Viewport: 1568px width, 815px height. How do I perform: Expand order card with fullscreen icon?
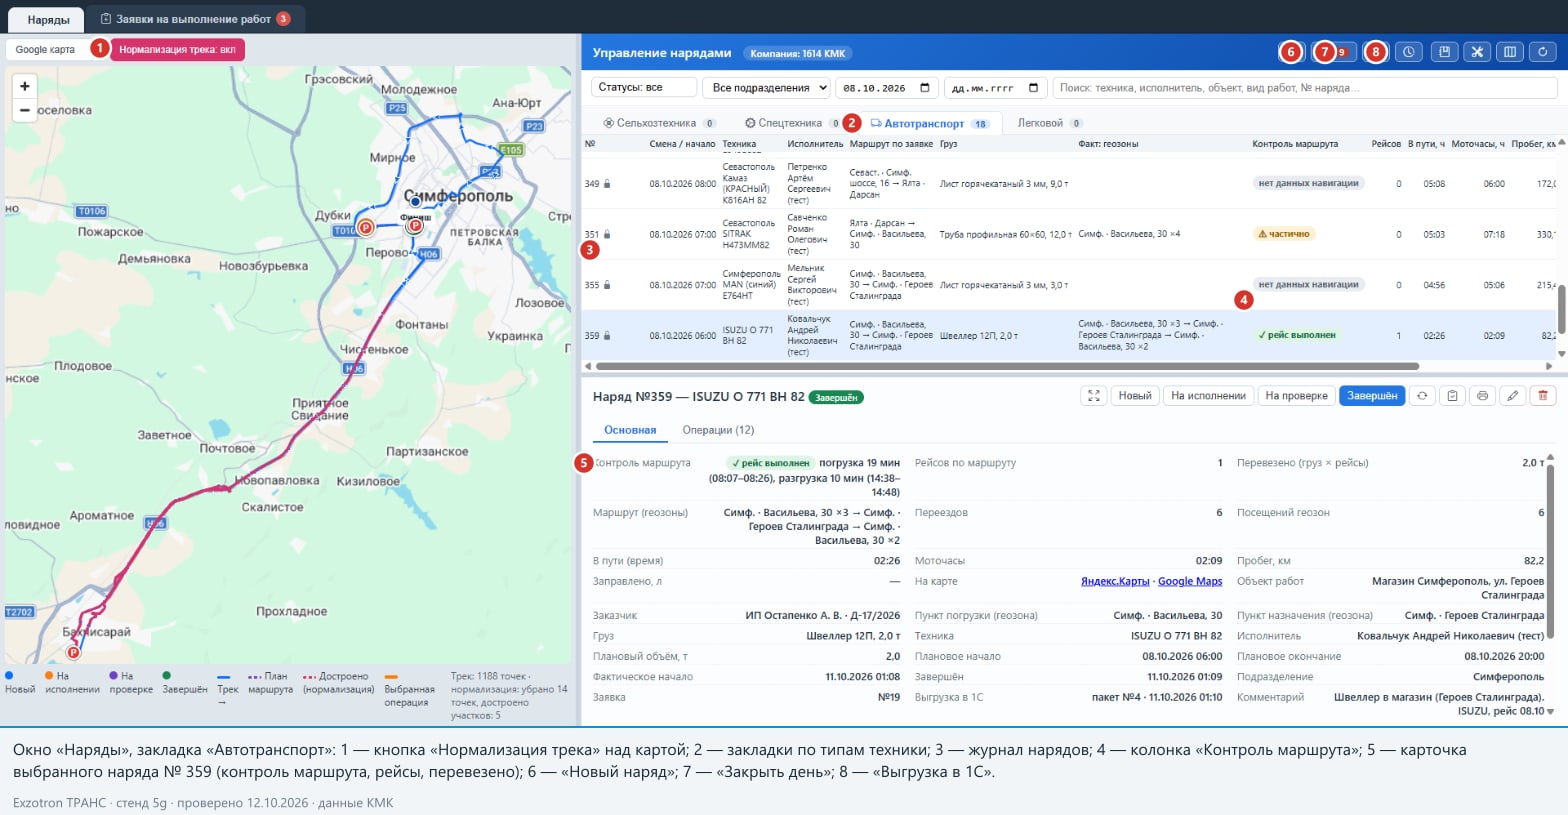[x=1094, y=396]
